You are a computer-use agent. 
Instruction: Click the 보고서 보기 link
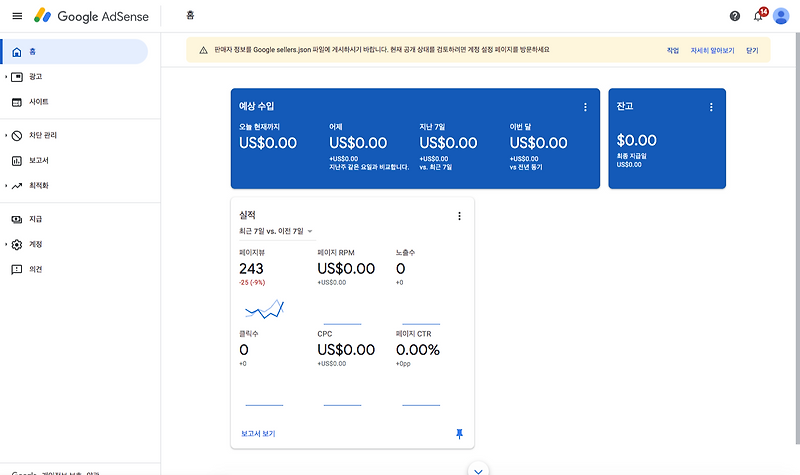pos(258,434)
